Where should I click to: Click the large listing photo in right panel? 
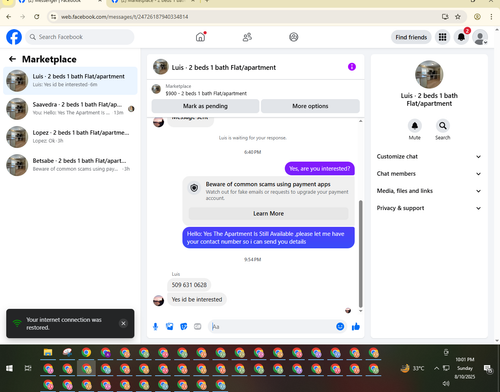429,74
